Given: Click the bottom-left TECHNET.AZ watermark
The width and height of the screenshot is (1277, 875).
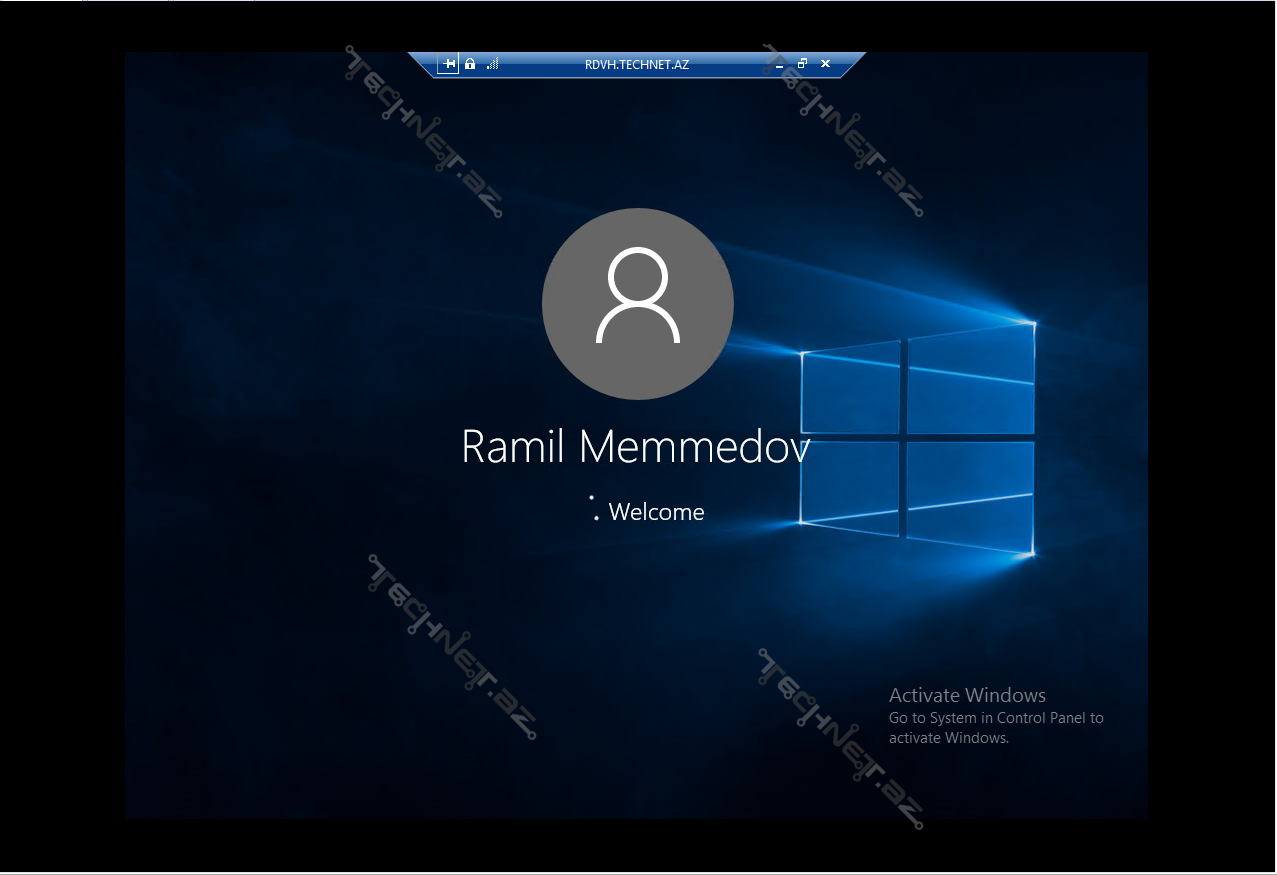Looking at the screenshot, I should [452, 647].
